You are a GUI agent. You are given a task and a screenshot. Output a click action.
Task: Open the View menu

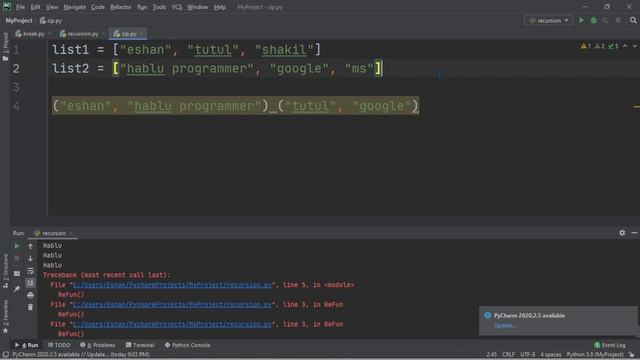pyautogui.click(x=52, y=7)
